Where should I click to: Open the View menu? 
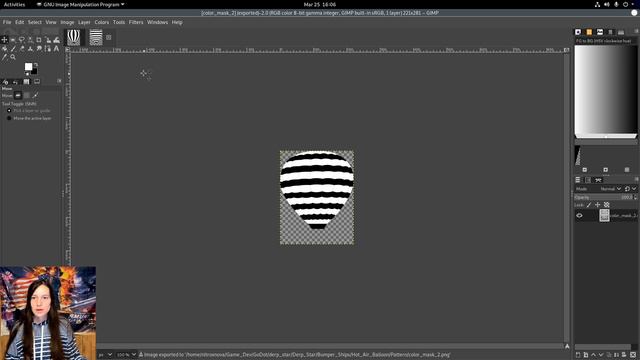[51, 22]
